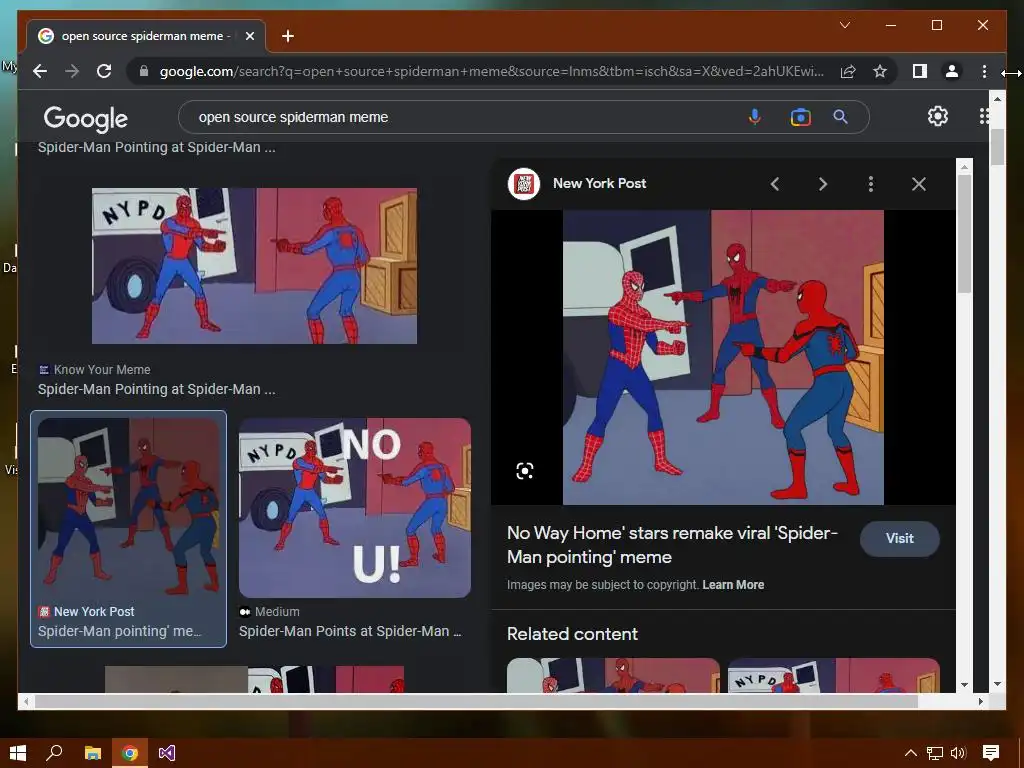1024x768 pixels.
Task: Show next image in preview panel
Action: (823, 184)
